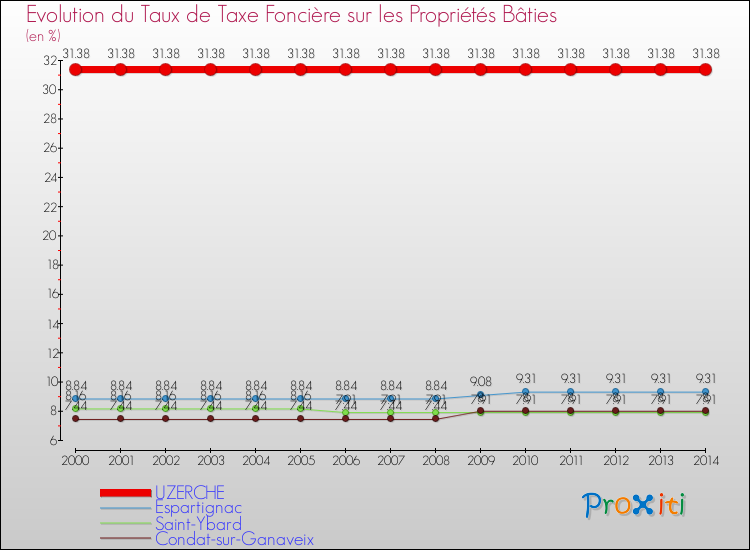This screenshot has width=750, height=550.
Task: Click the brown Condat-sur-Ganaveix point for 2000
Action: [x=76, y=419]
